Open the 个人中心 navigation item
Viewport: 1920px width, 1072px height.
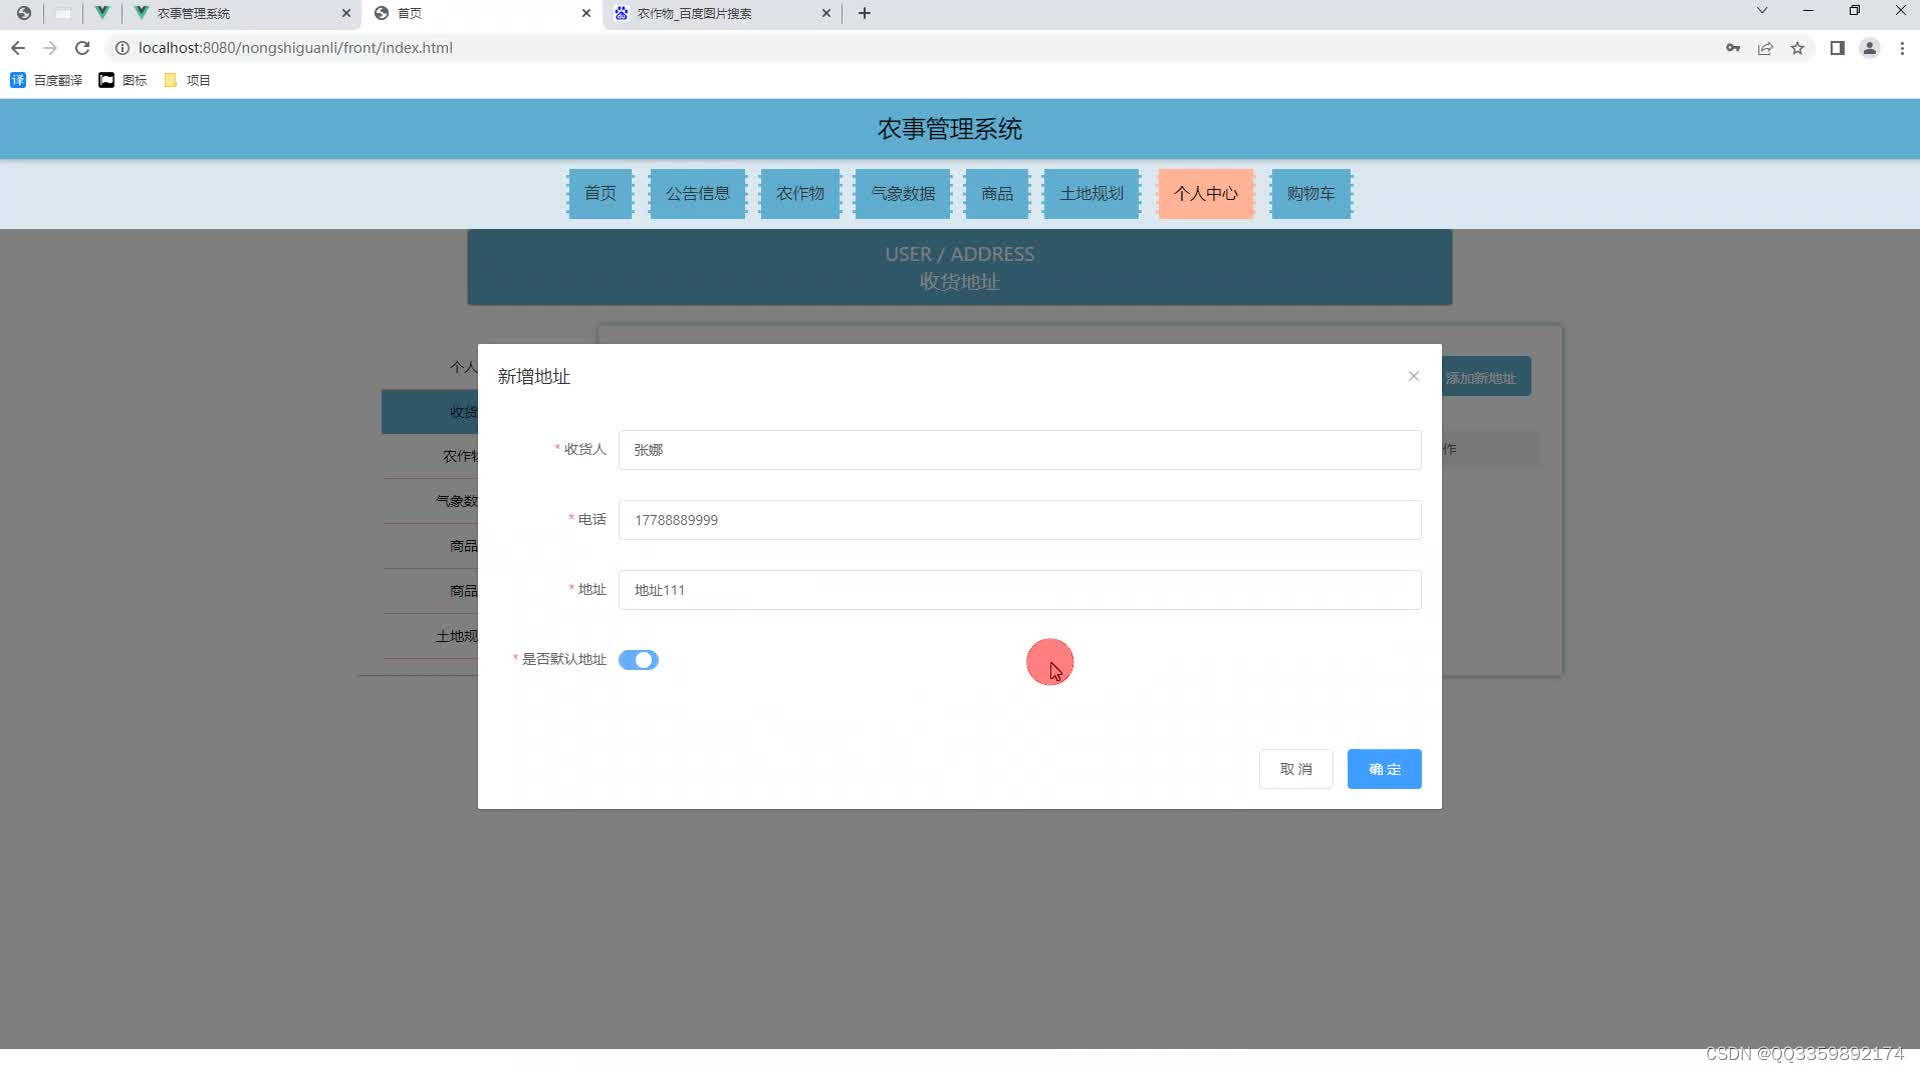coord(1206,193)
